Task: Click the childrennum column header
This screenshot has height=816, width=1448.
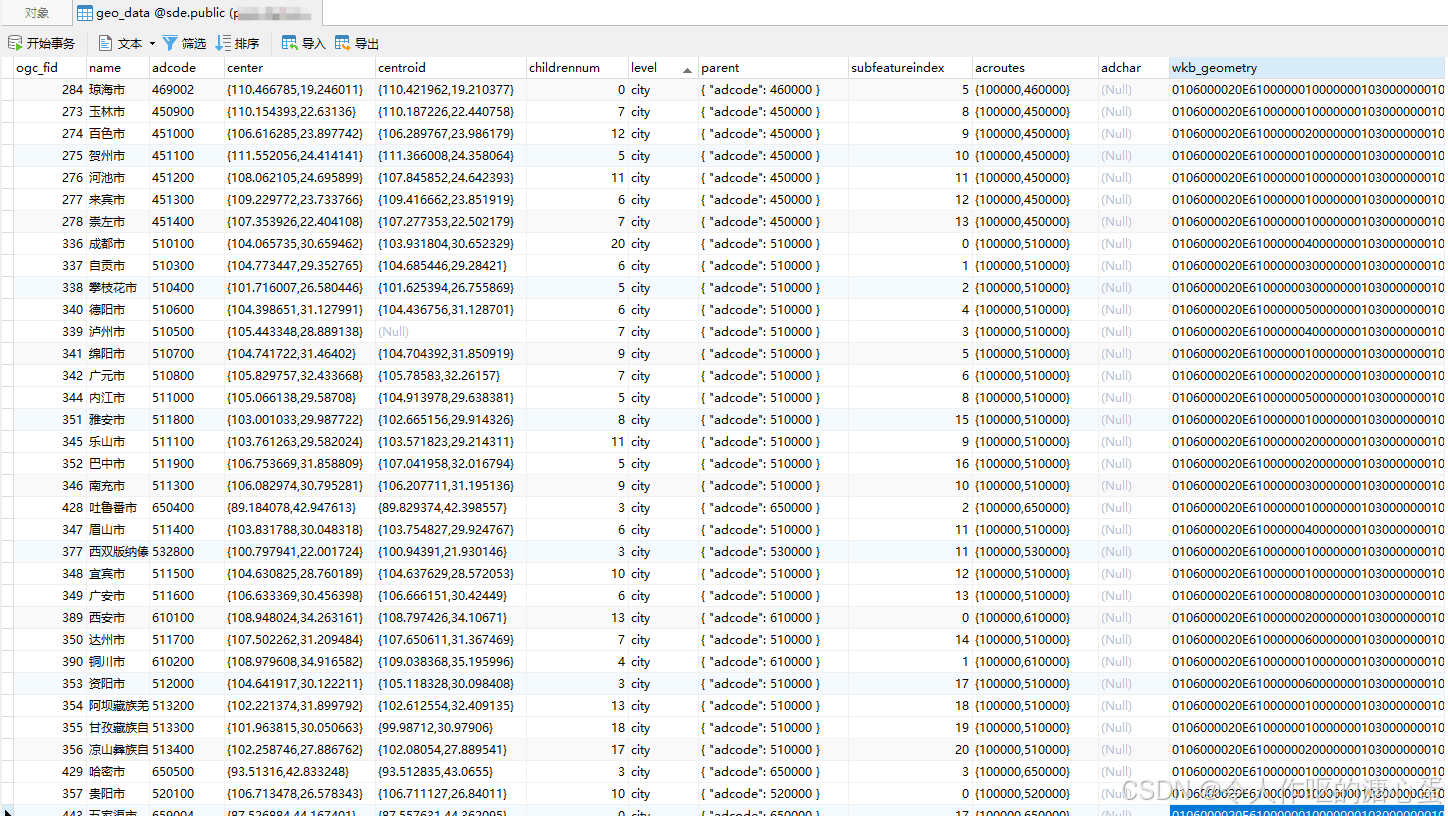Action: (564, 68)
